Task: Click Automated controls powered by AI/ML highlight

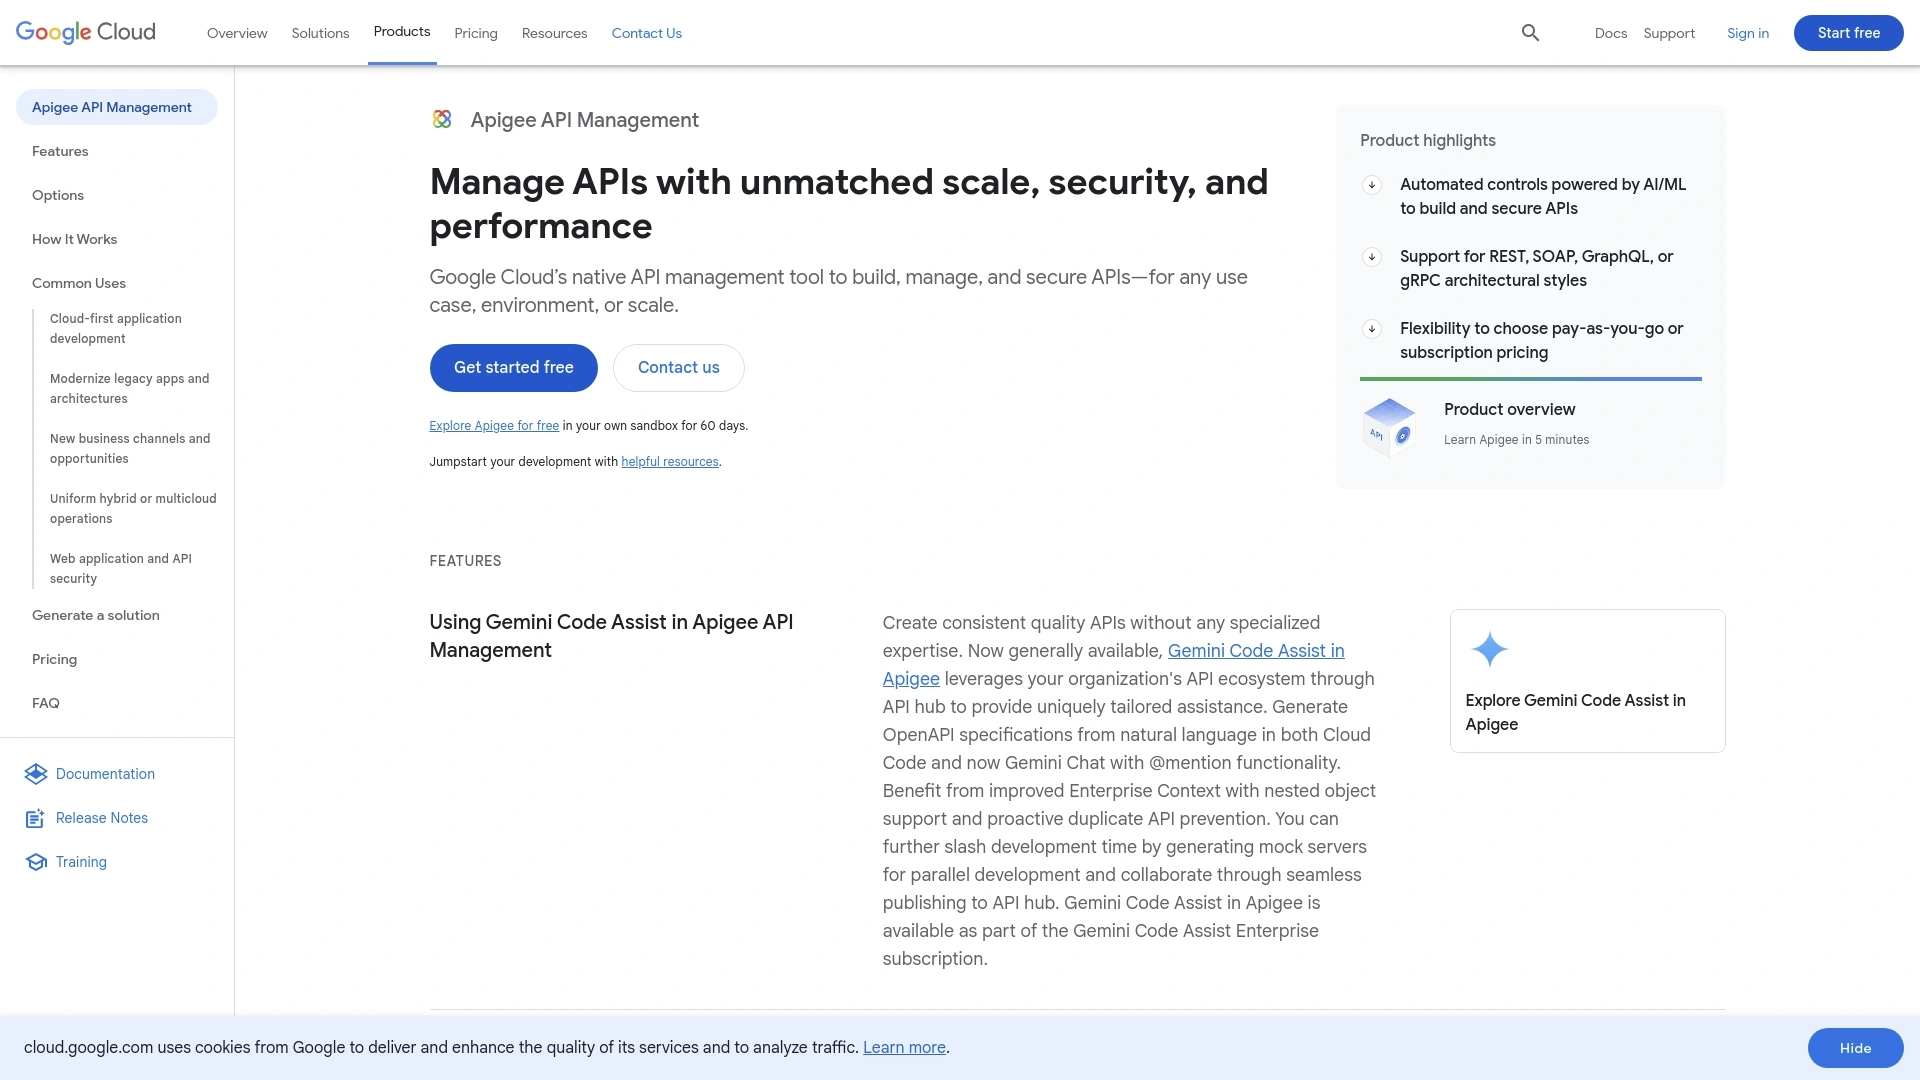Action: coord(1543,197)
